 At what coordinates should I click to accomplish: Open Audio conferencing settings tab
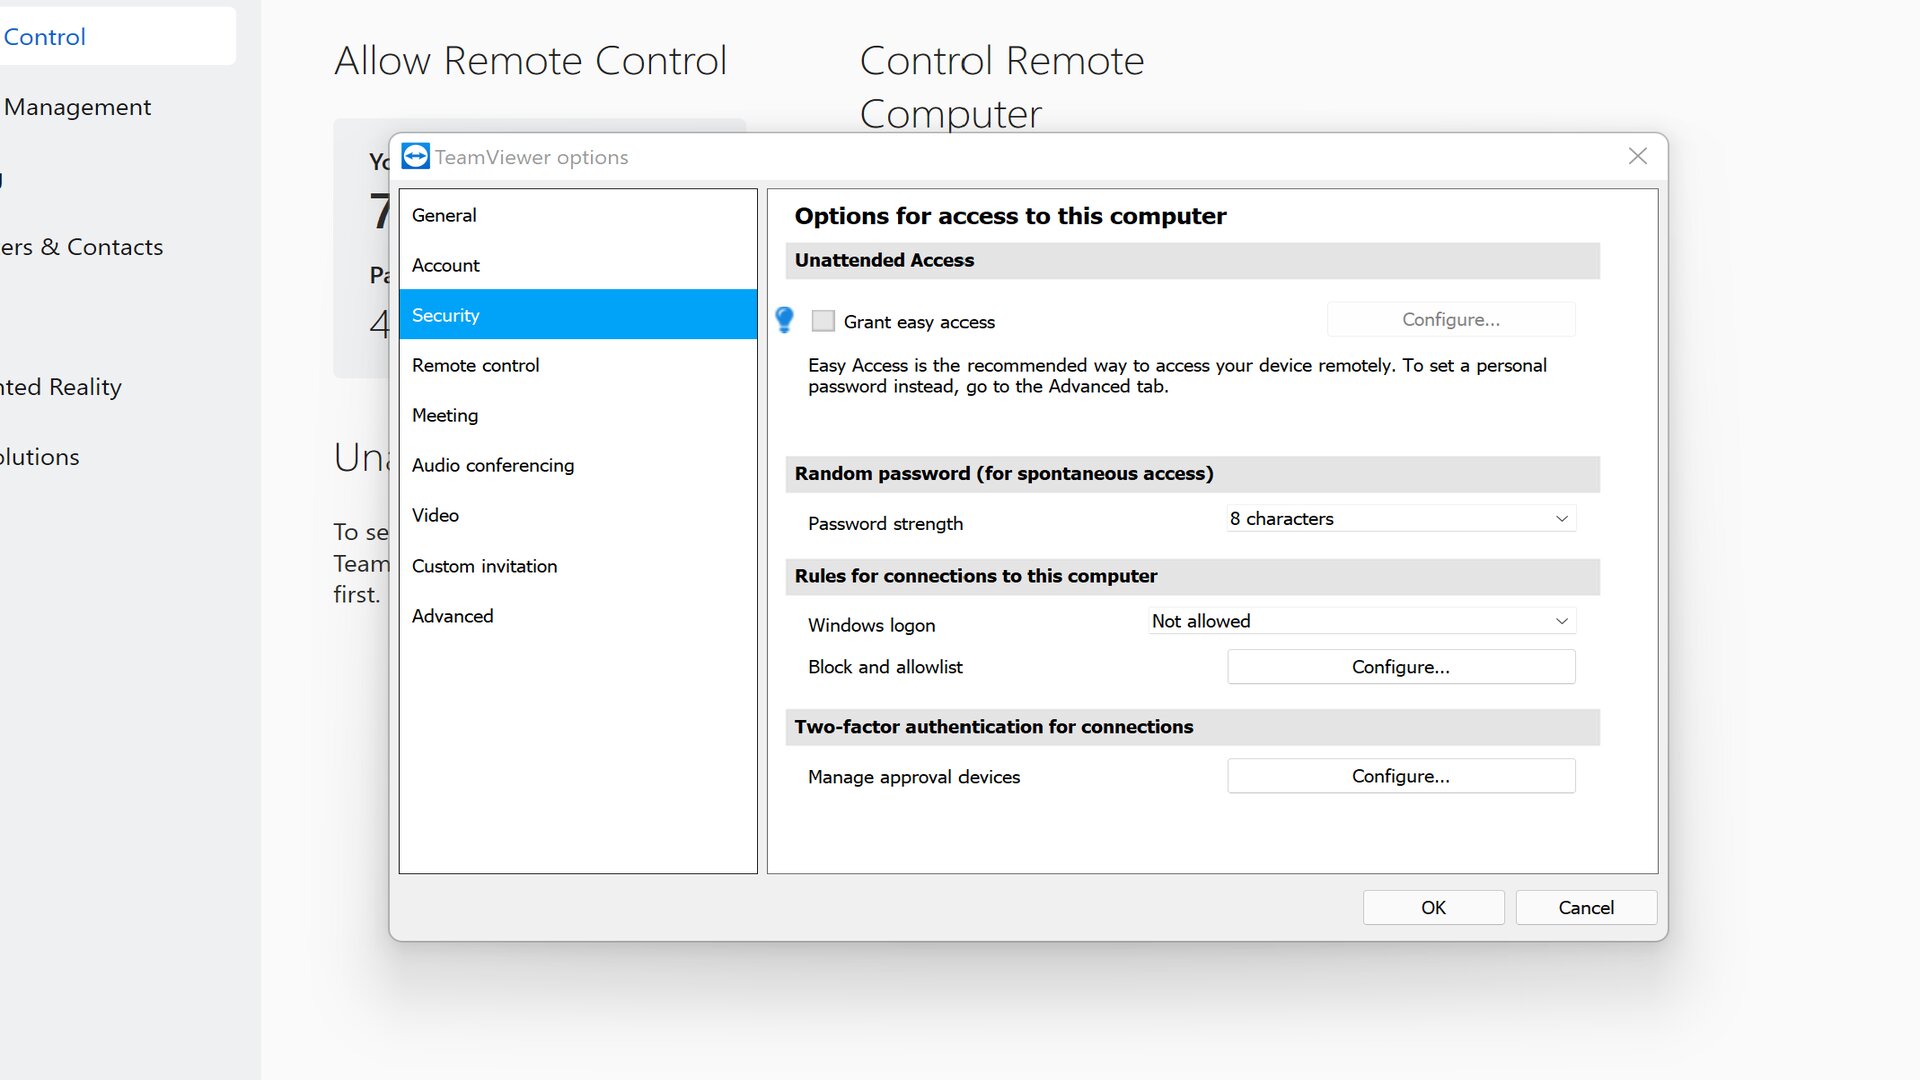(493, 464)
